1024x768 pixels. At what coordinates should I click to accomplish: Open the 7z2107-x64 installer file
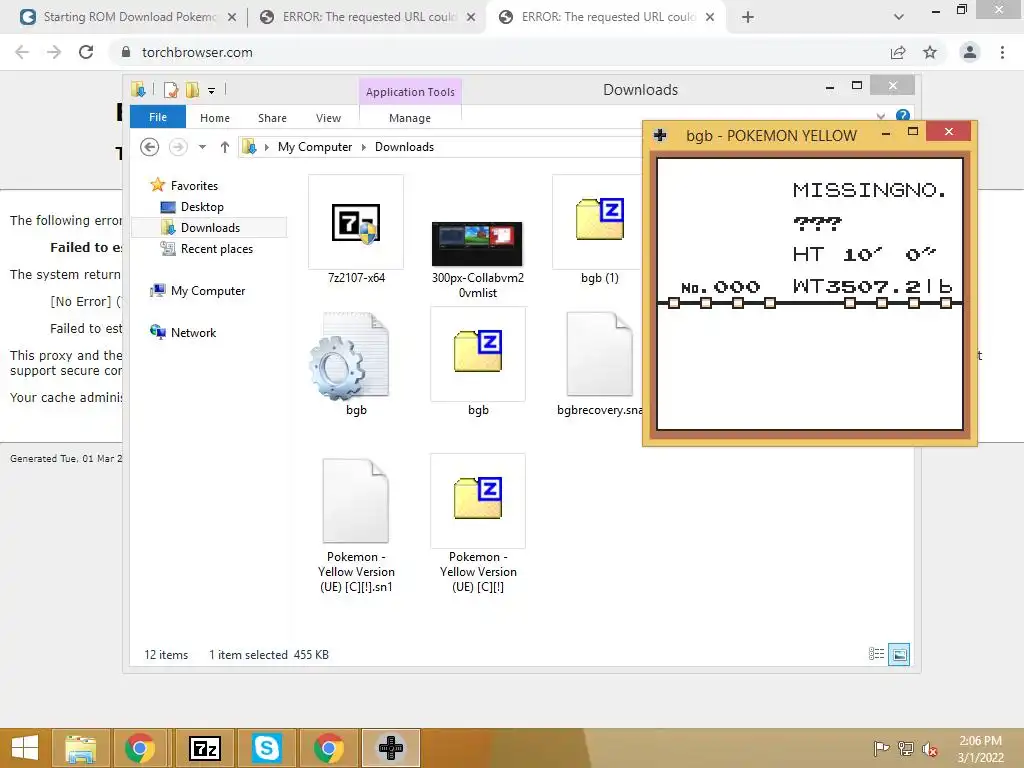(356, 229)
